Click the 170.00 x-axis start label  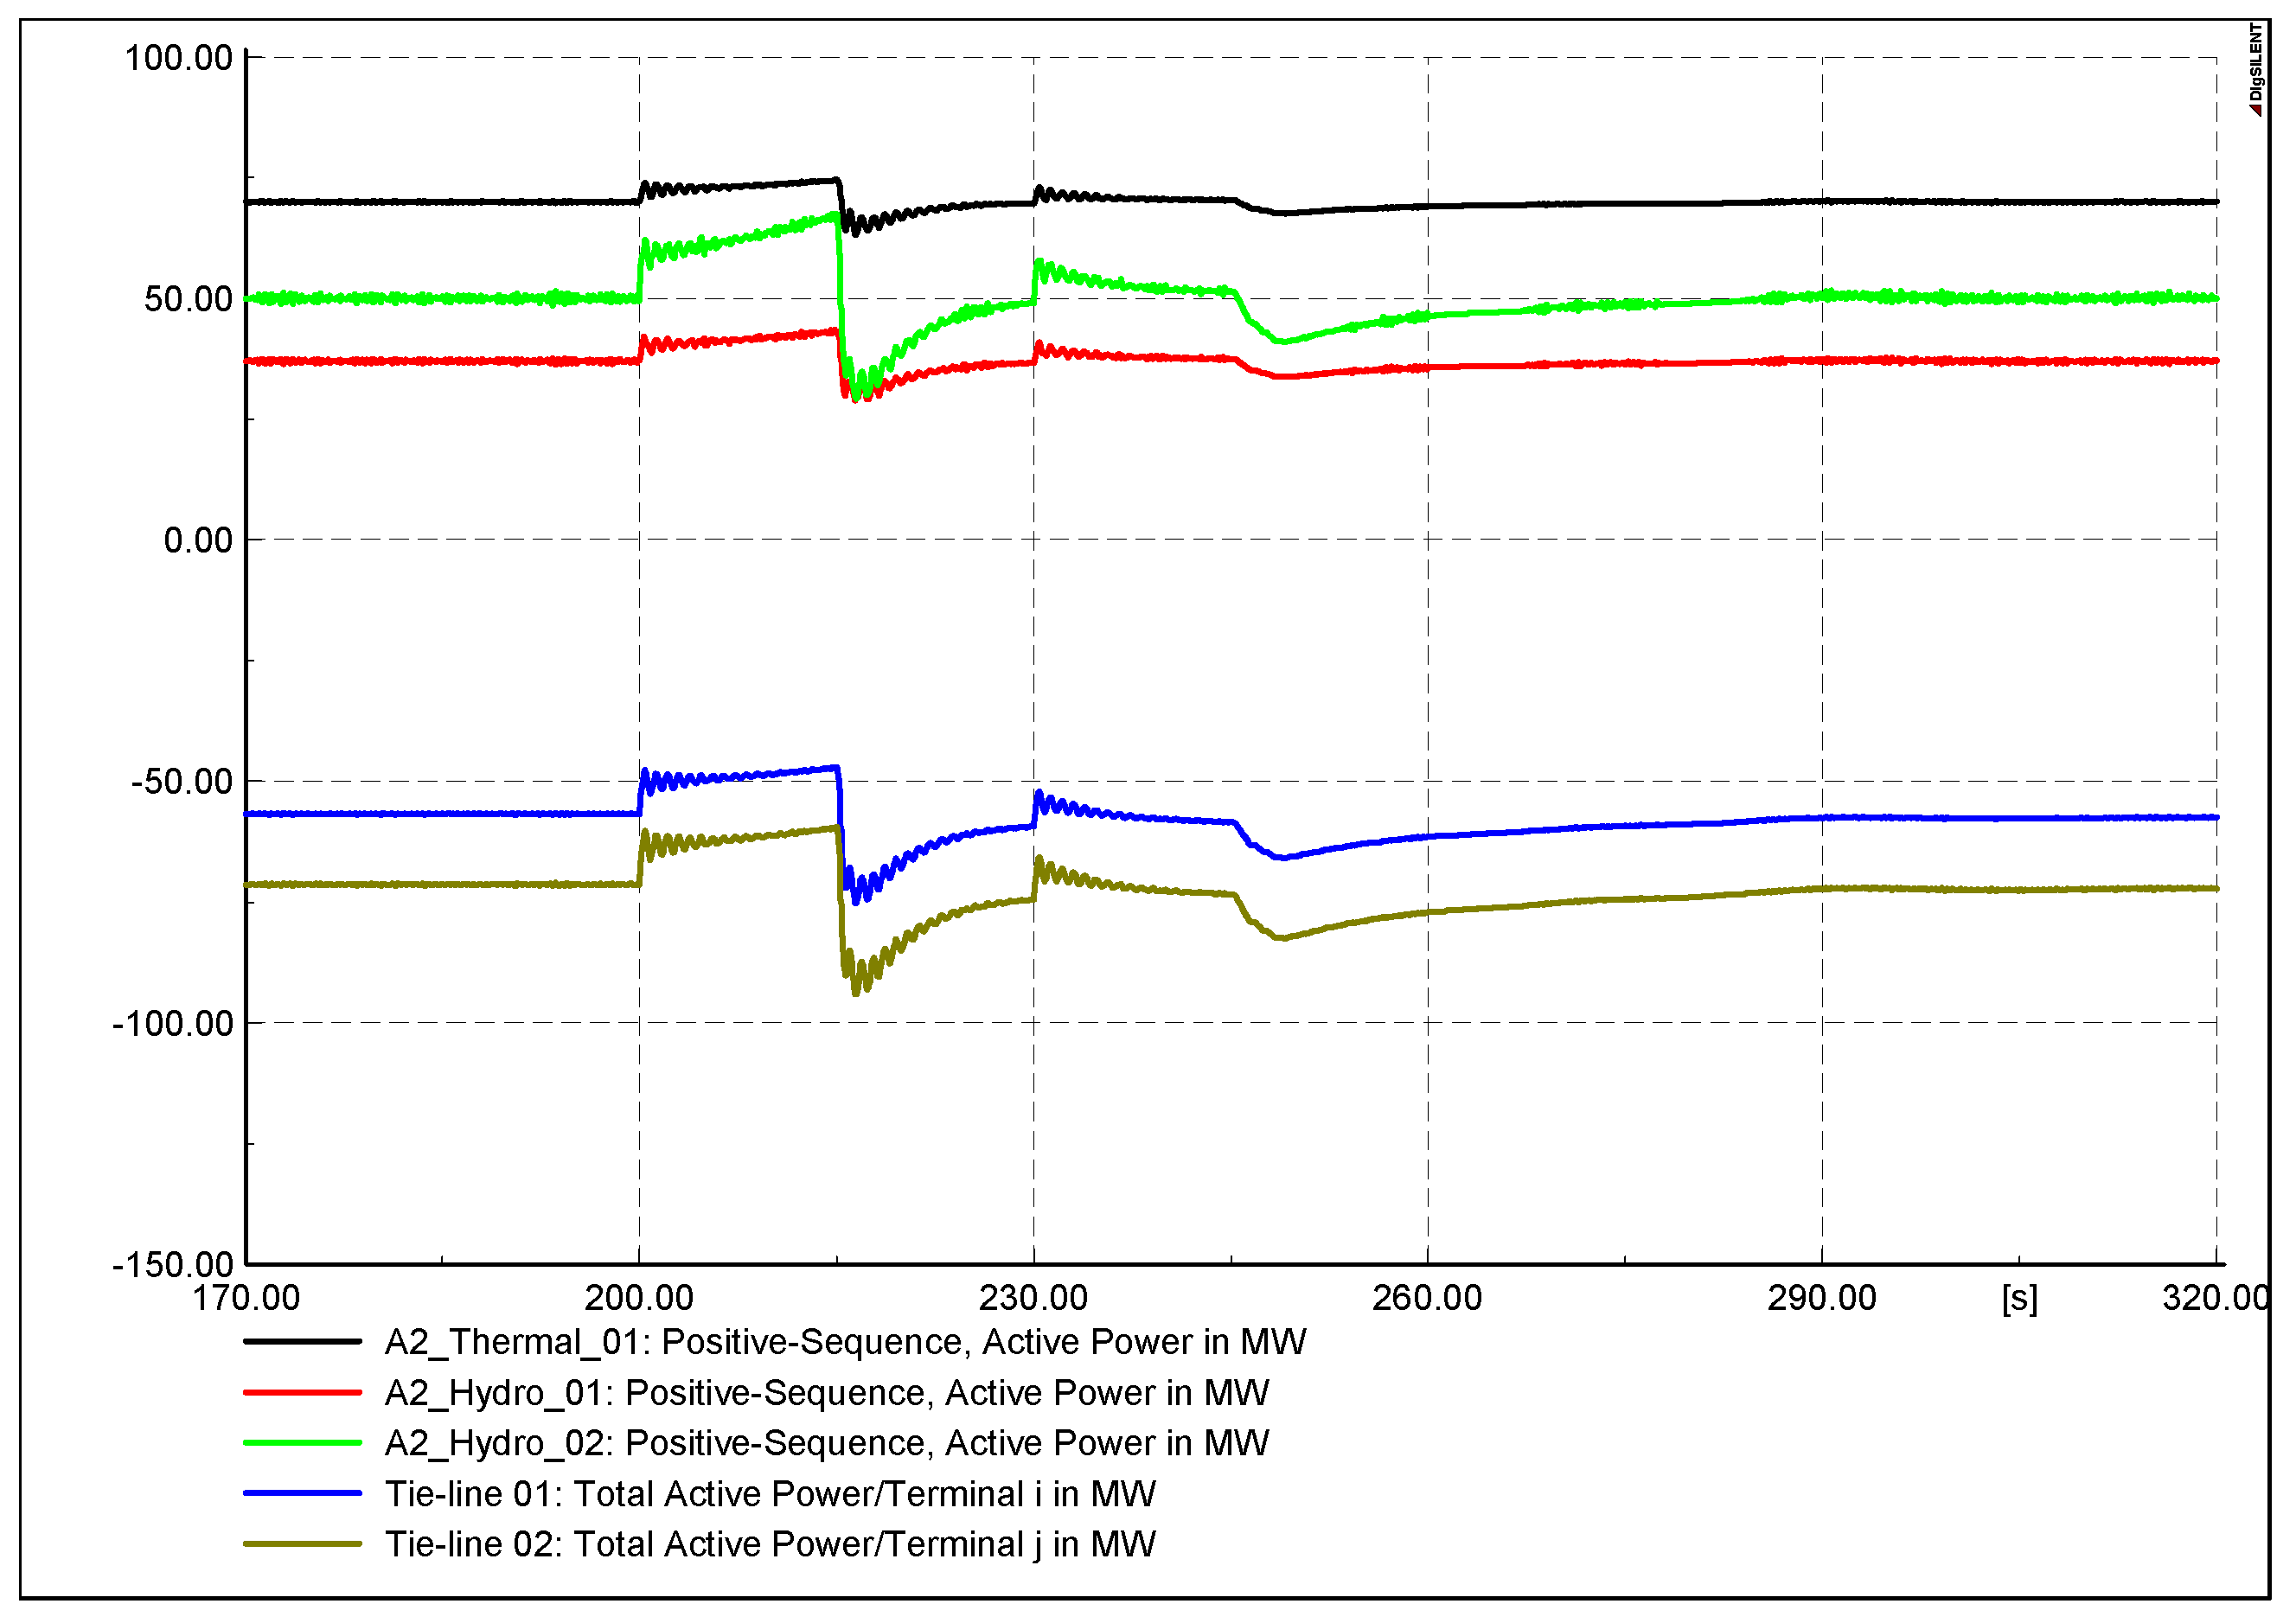point(246,1298)
